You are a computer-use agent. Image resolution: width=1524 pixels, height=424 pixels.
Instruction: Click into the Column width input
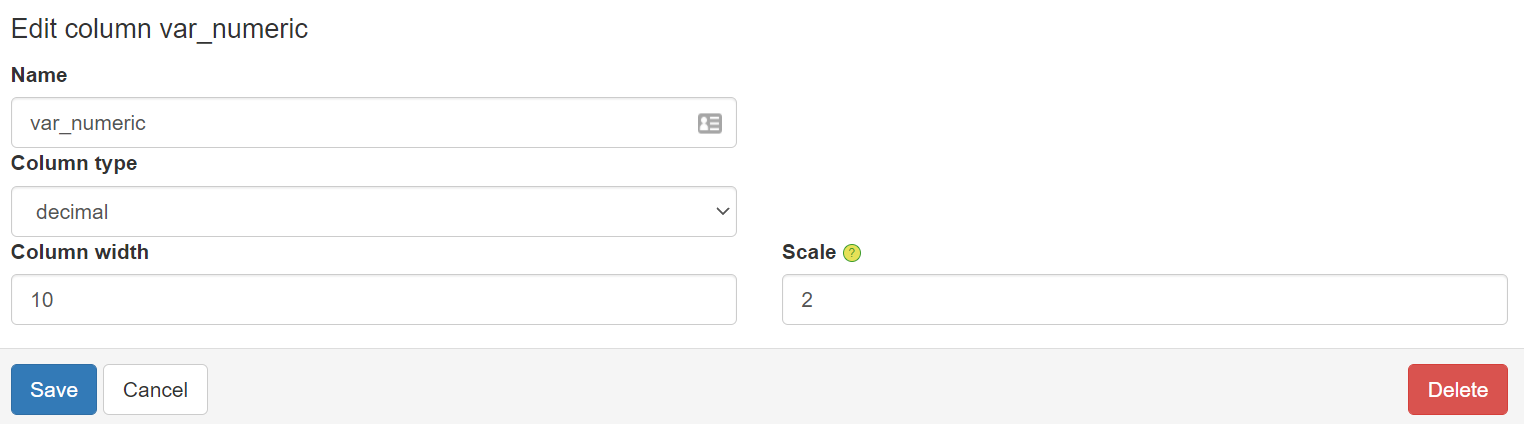373,300
